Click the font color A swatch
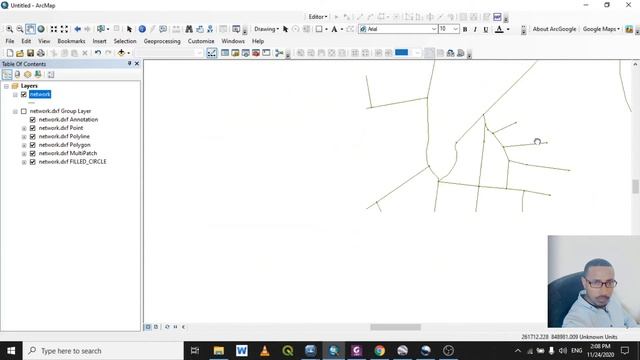The image size is (640, 360). [499, 29]
